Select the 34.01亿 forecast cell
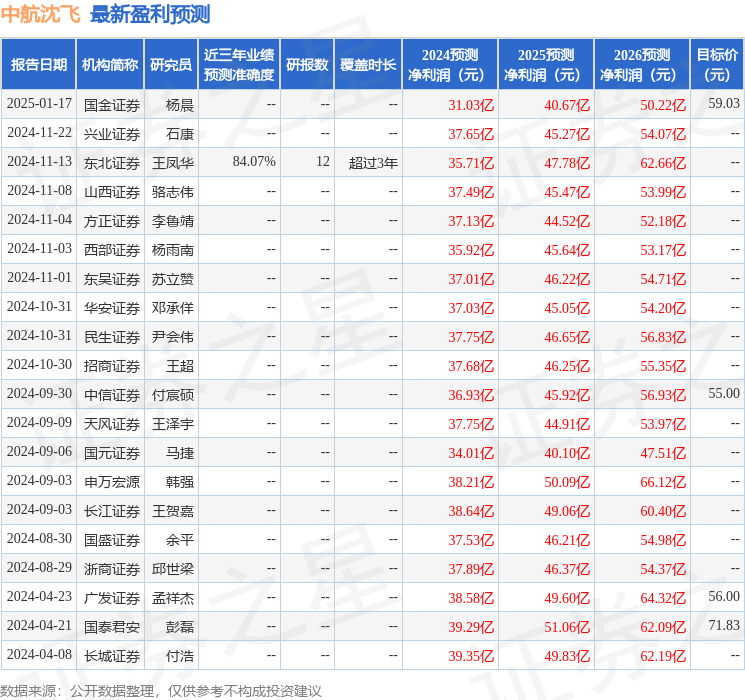Viewport: 745px width, 700px height. (450, 452)
